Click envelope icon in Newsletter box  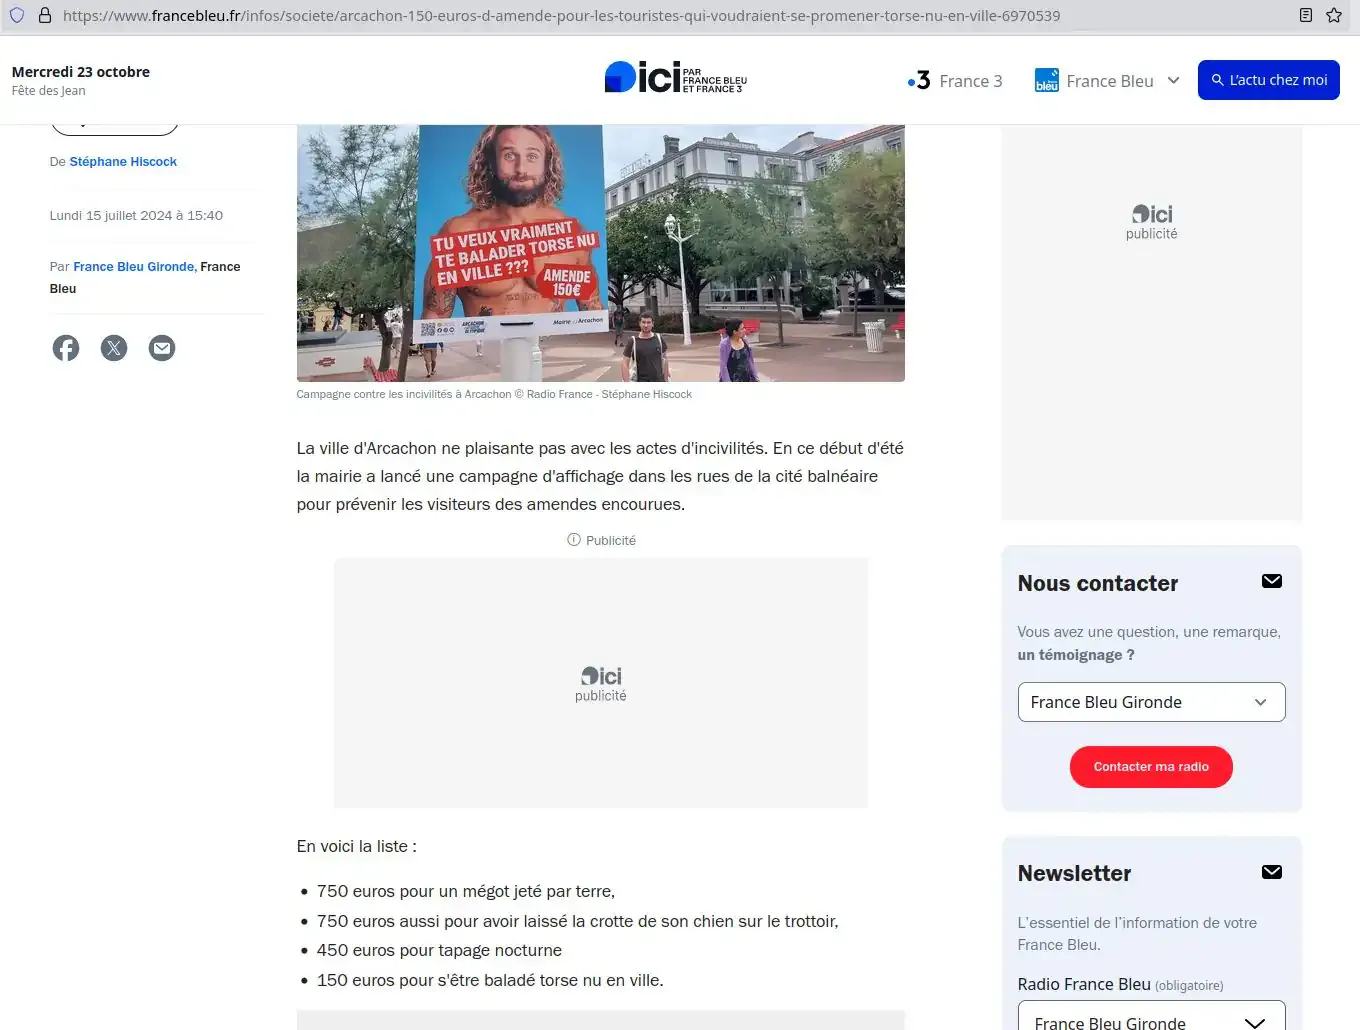point(1271,872)
